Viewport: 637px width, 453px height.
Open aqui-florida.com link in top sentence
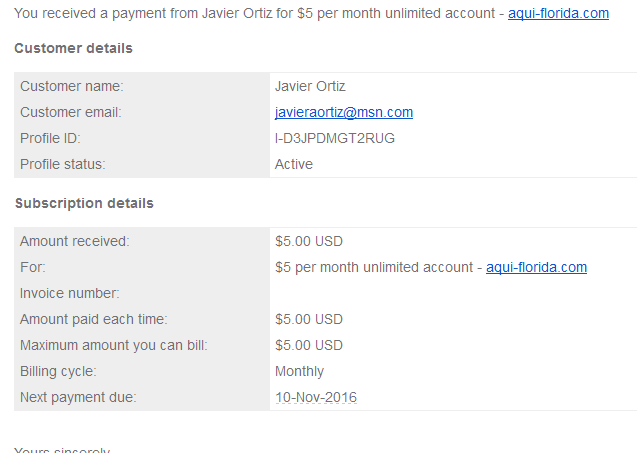(x=558, y=13)
